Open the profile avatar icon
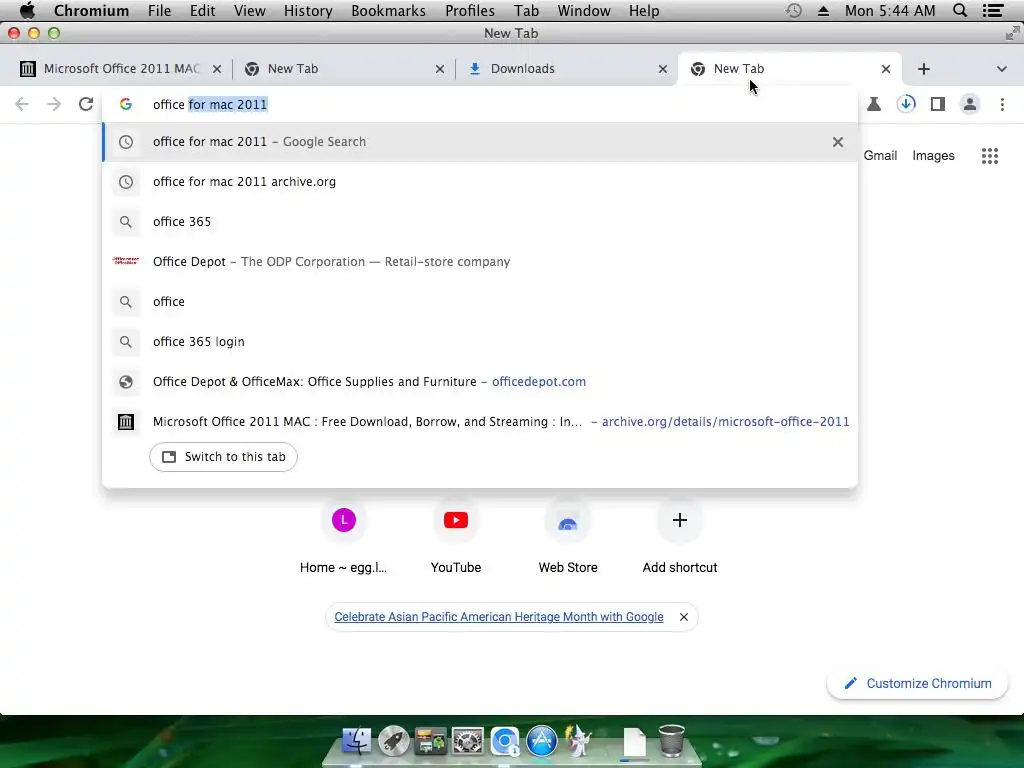Viewport: 1024px width, 768px height. tap(970, 104)
